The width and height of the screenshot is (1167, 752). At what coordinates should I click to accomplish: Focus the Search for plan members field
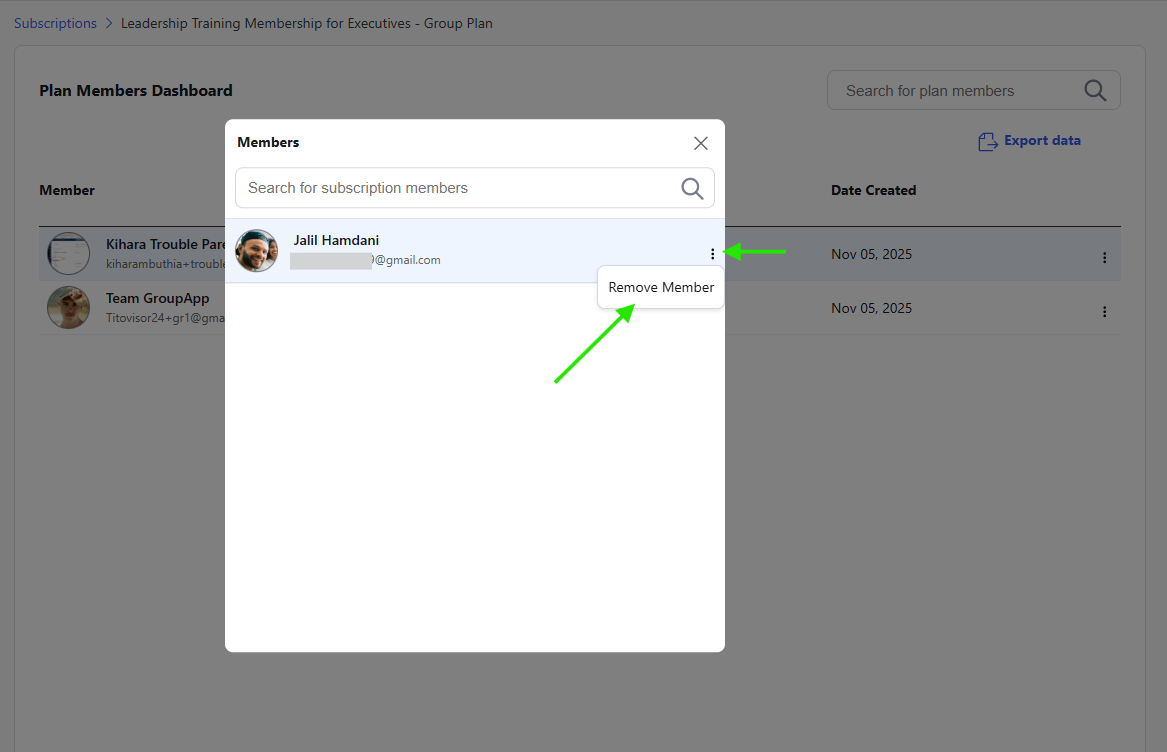973,90
